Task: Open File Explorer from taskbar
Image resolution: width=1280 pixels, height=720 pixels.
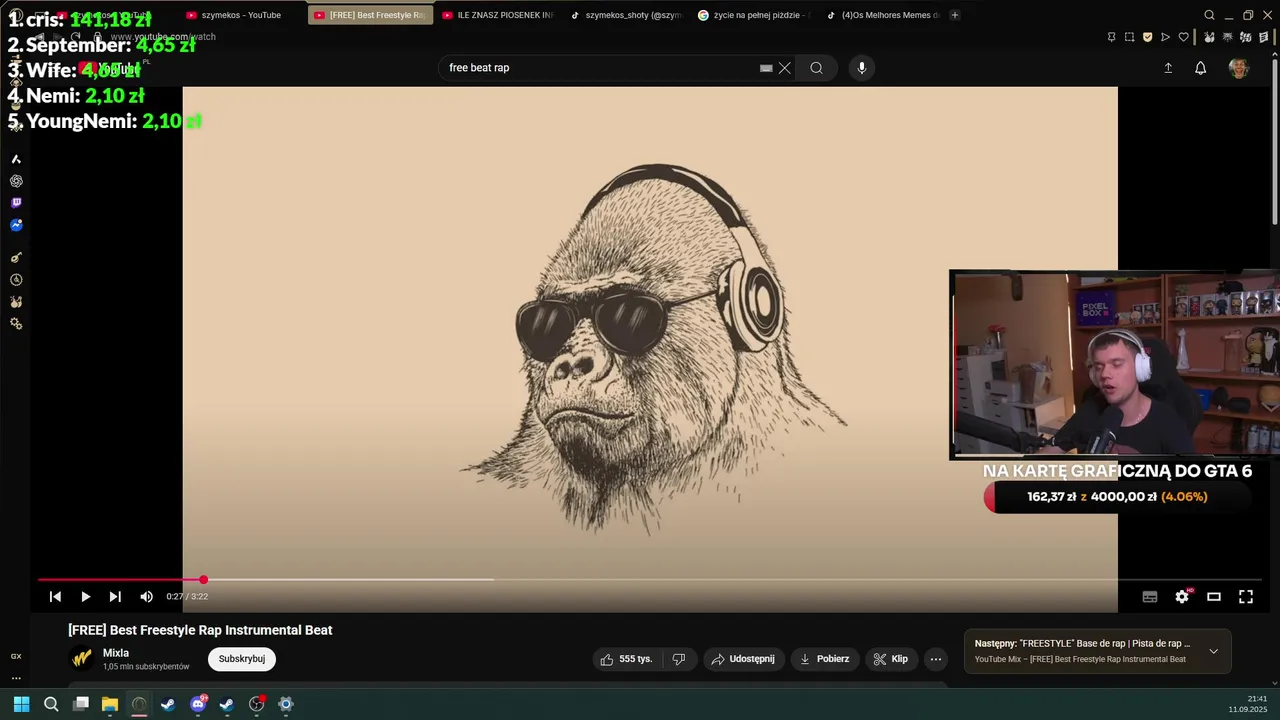Action: [110, 704]
